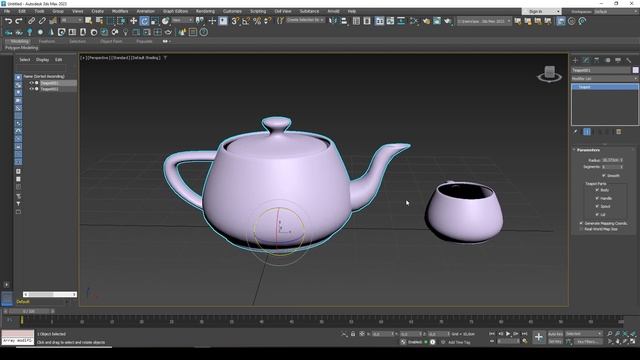Screen dimensions: 640x360
Task: Activate the Select and Move tool
Action: pos(133,21)
